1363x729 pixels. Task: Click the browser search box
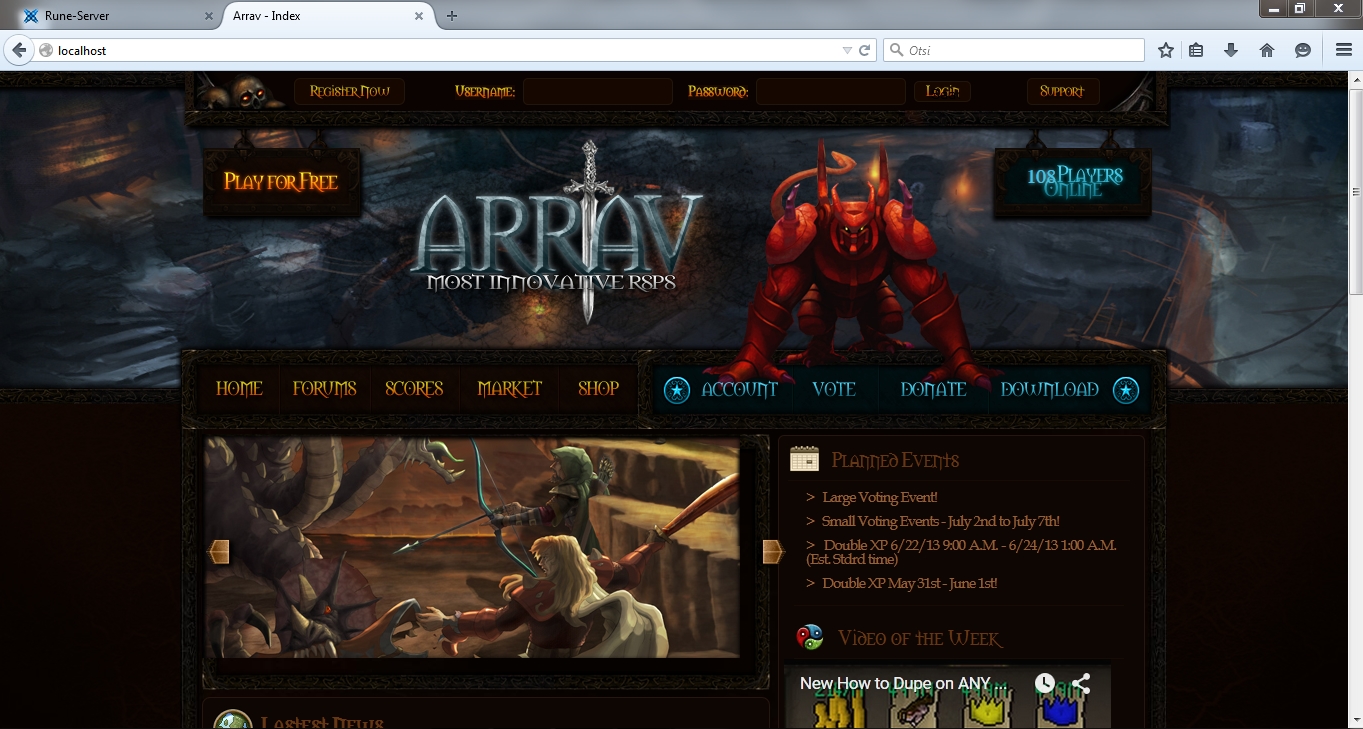1013,50
